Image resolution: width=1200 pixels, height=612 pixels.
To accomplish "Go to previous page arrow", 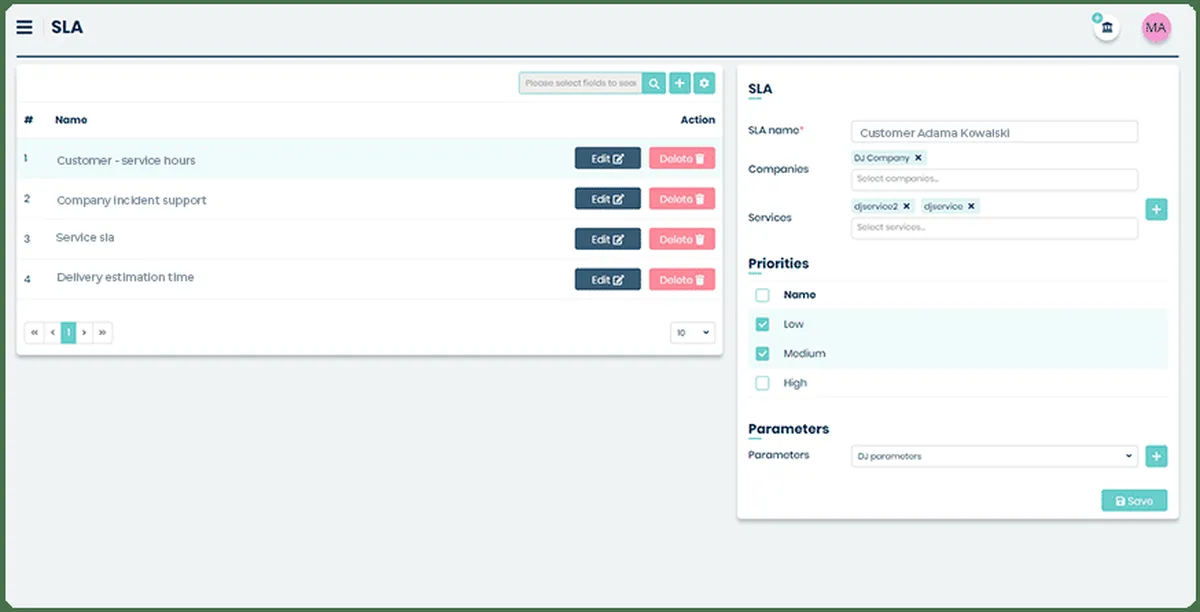I will [x=52, y=332].
